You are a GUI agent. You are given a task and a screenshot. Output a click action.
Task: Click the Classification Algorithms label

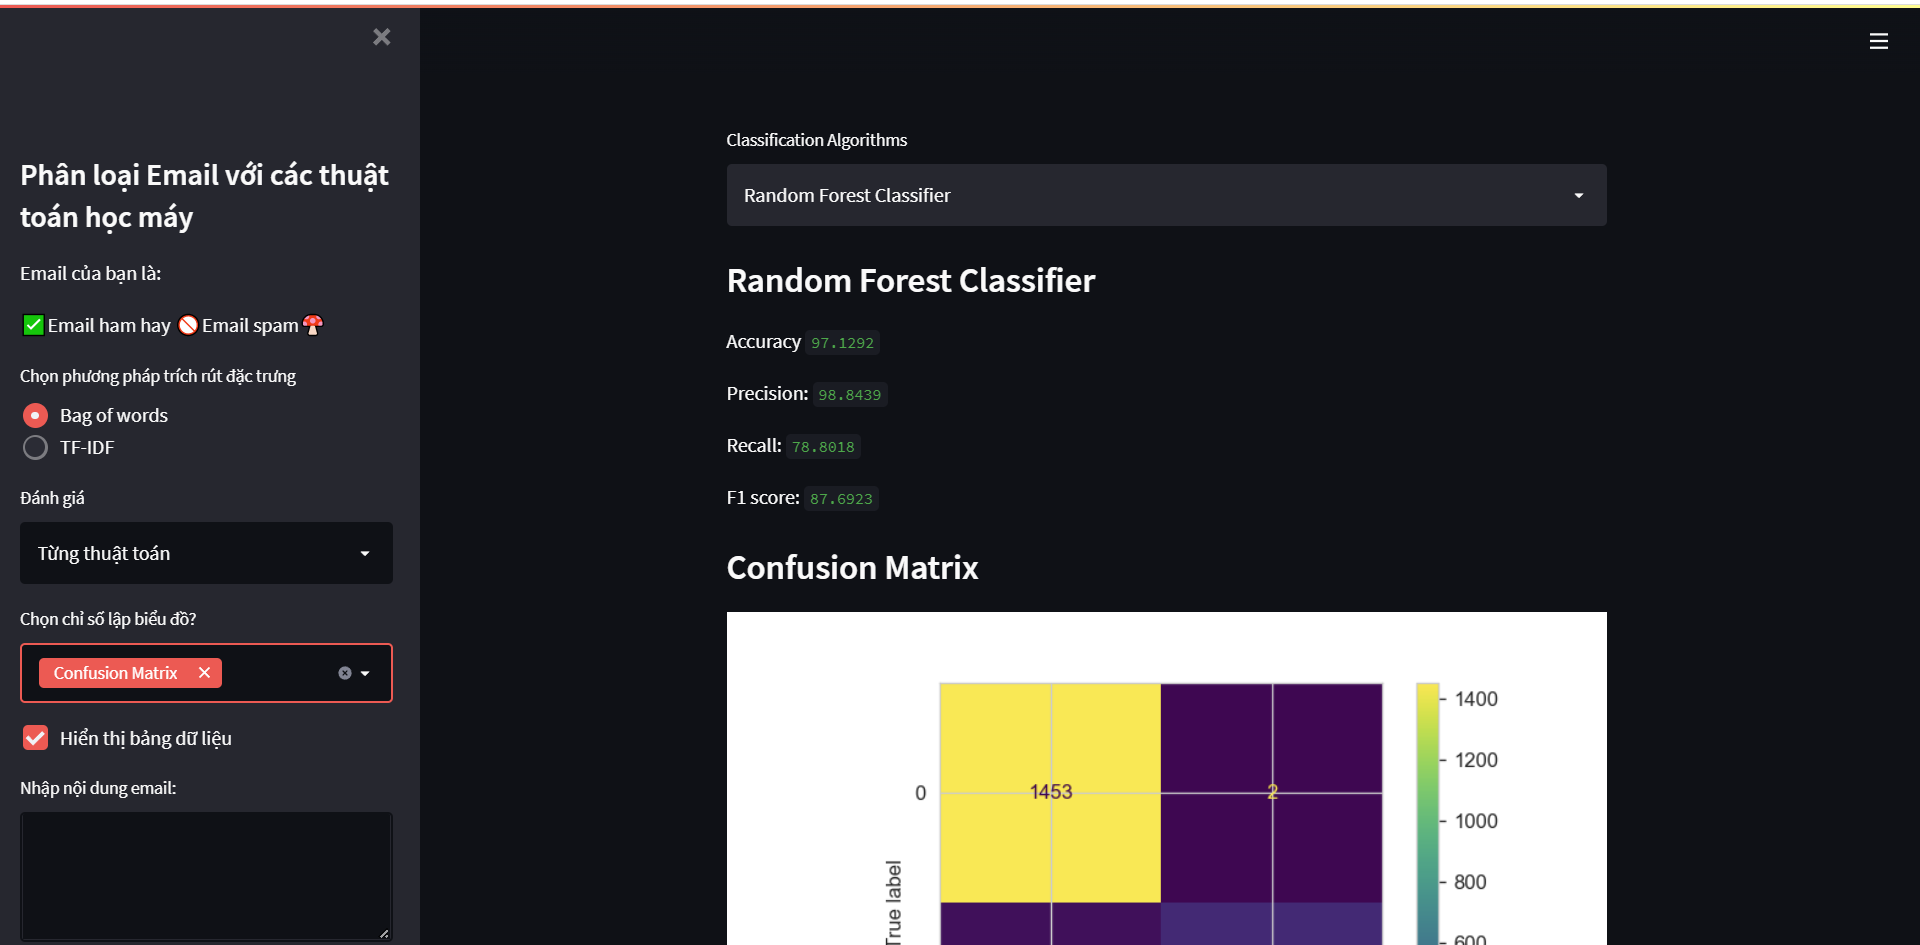point(816,140)
